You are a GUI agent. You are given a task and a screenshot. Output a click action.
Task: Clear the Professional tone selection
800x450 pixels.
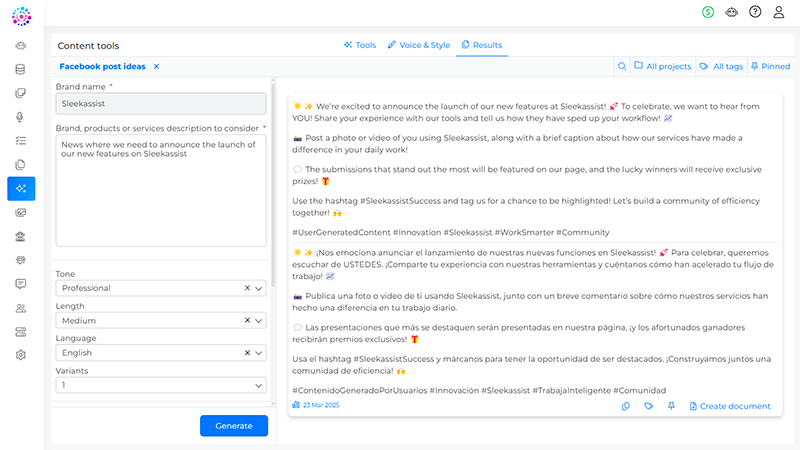(247, 288)
